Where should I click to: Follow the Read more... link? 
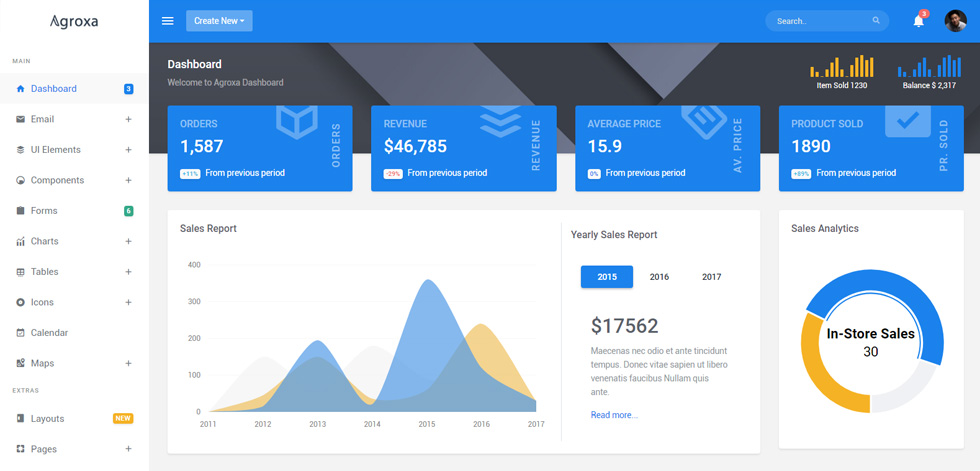click(x=614, y=415)
